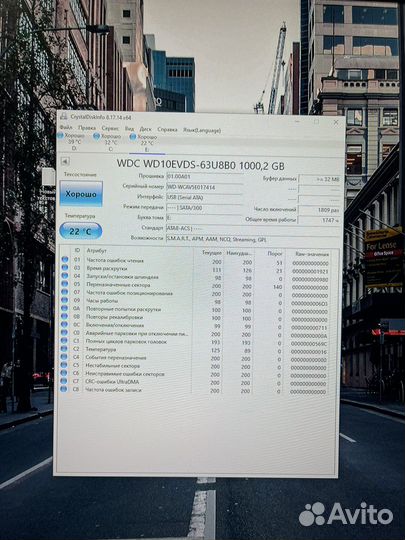This screenshot has width=405, height=540.
Task: Click the firmware field 01.00A01
Action: [x=205, y=177]
